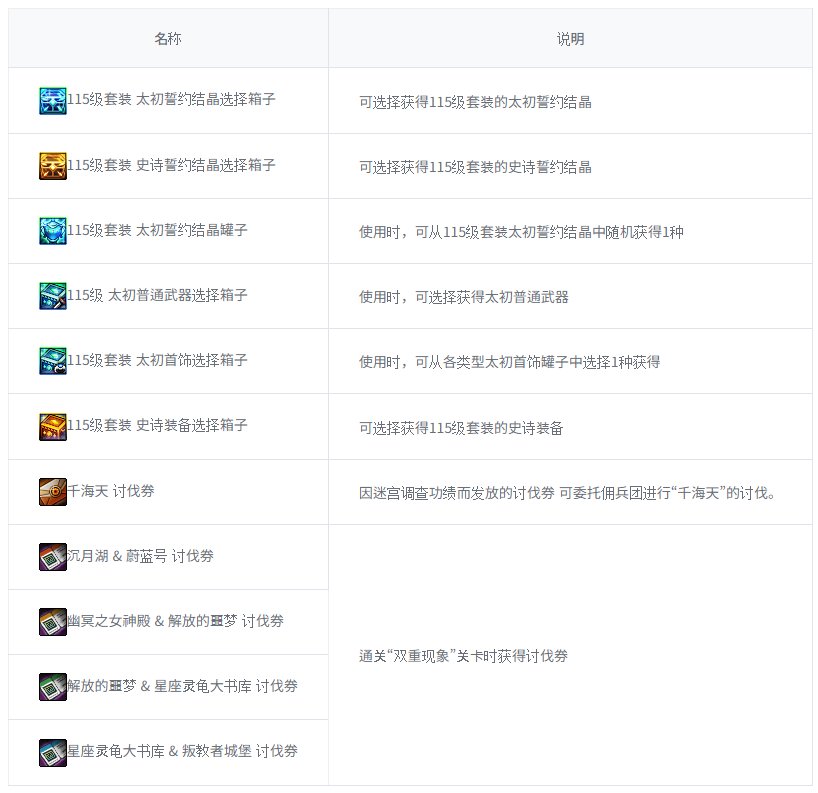Click the 名称 column header
The image size is (818, 793).
pyautogui.click(x=168, y=39)
